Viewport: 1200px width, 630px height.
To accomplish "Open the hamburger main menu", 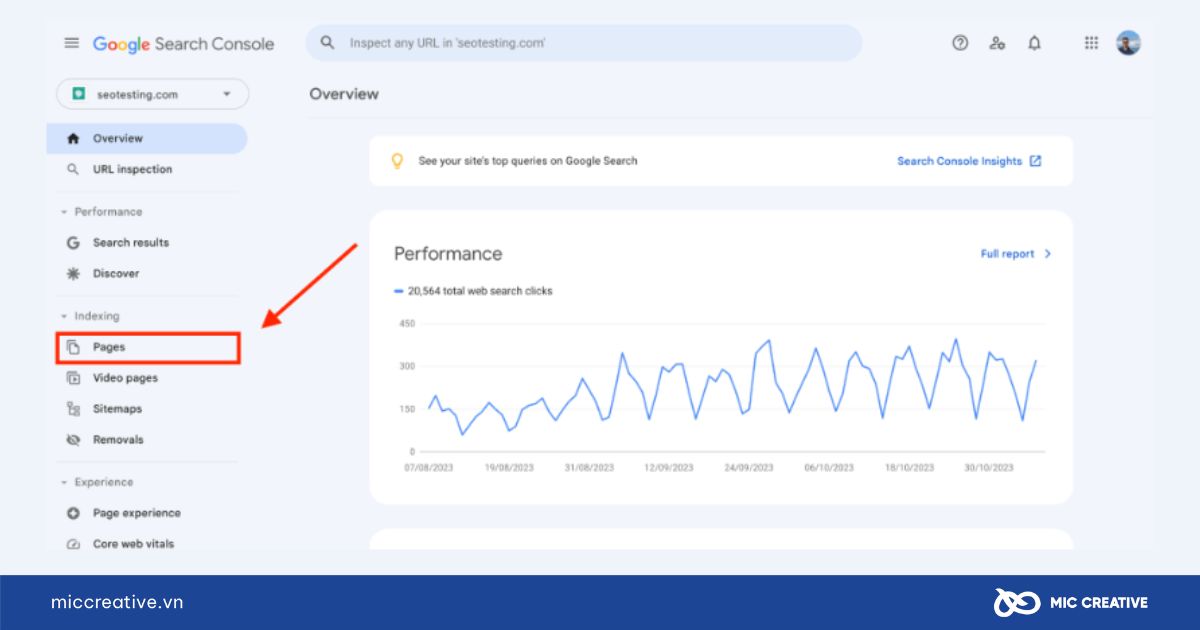I will click(71, 43).
